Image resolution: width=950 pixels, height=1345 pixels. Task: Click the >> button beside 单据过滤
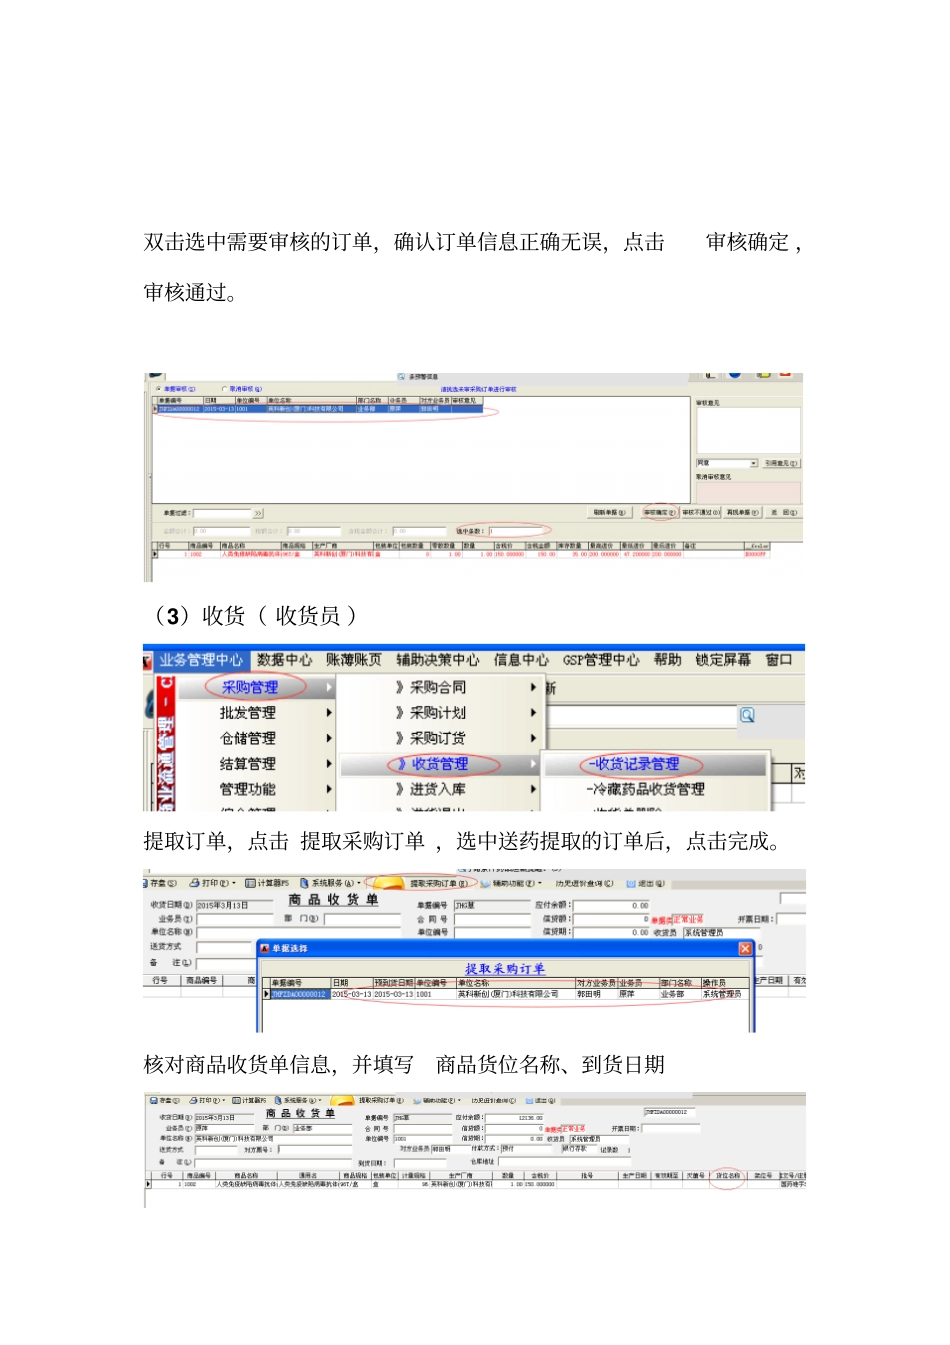tap(259, 513)
